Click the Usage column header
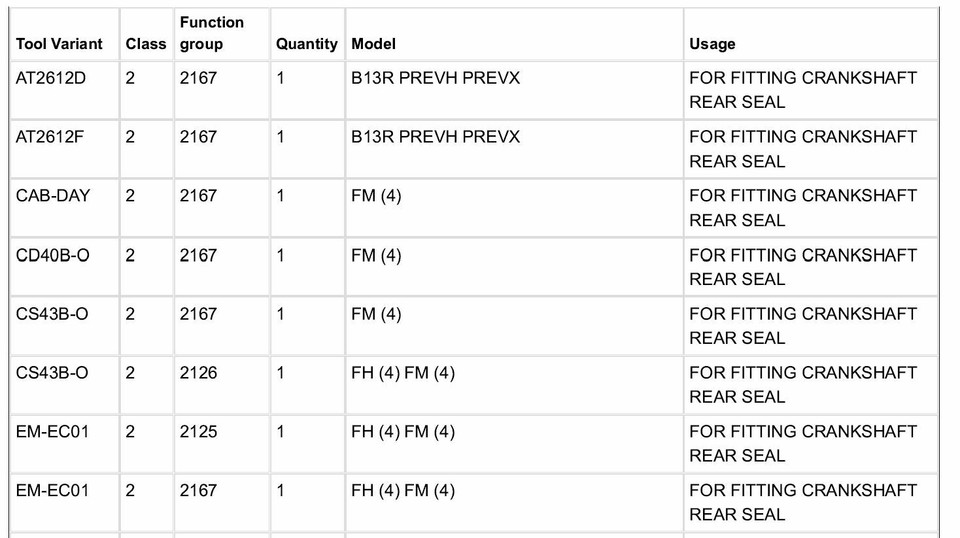 [712, 44]
